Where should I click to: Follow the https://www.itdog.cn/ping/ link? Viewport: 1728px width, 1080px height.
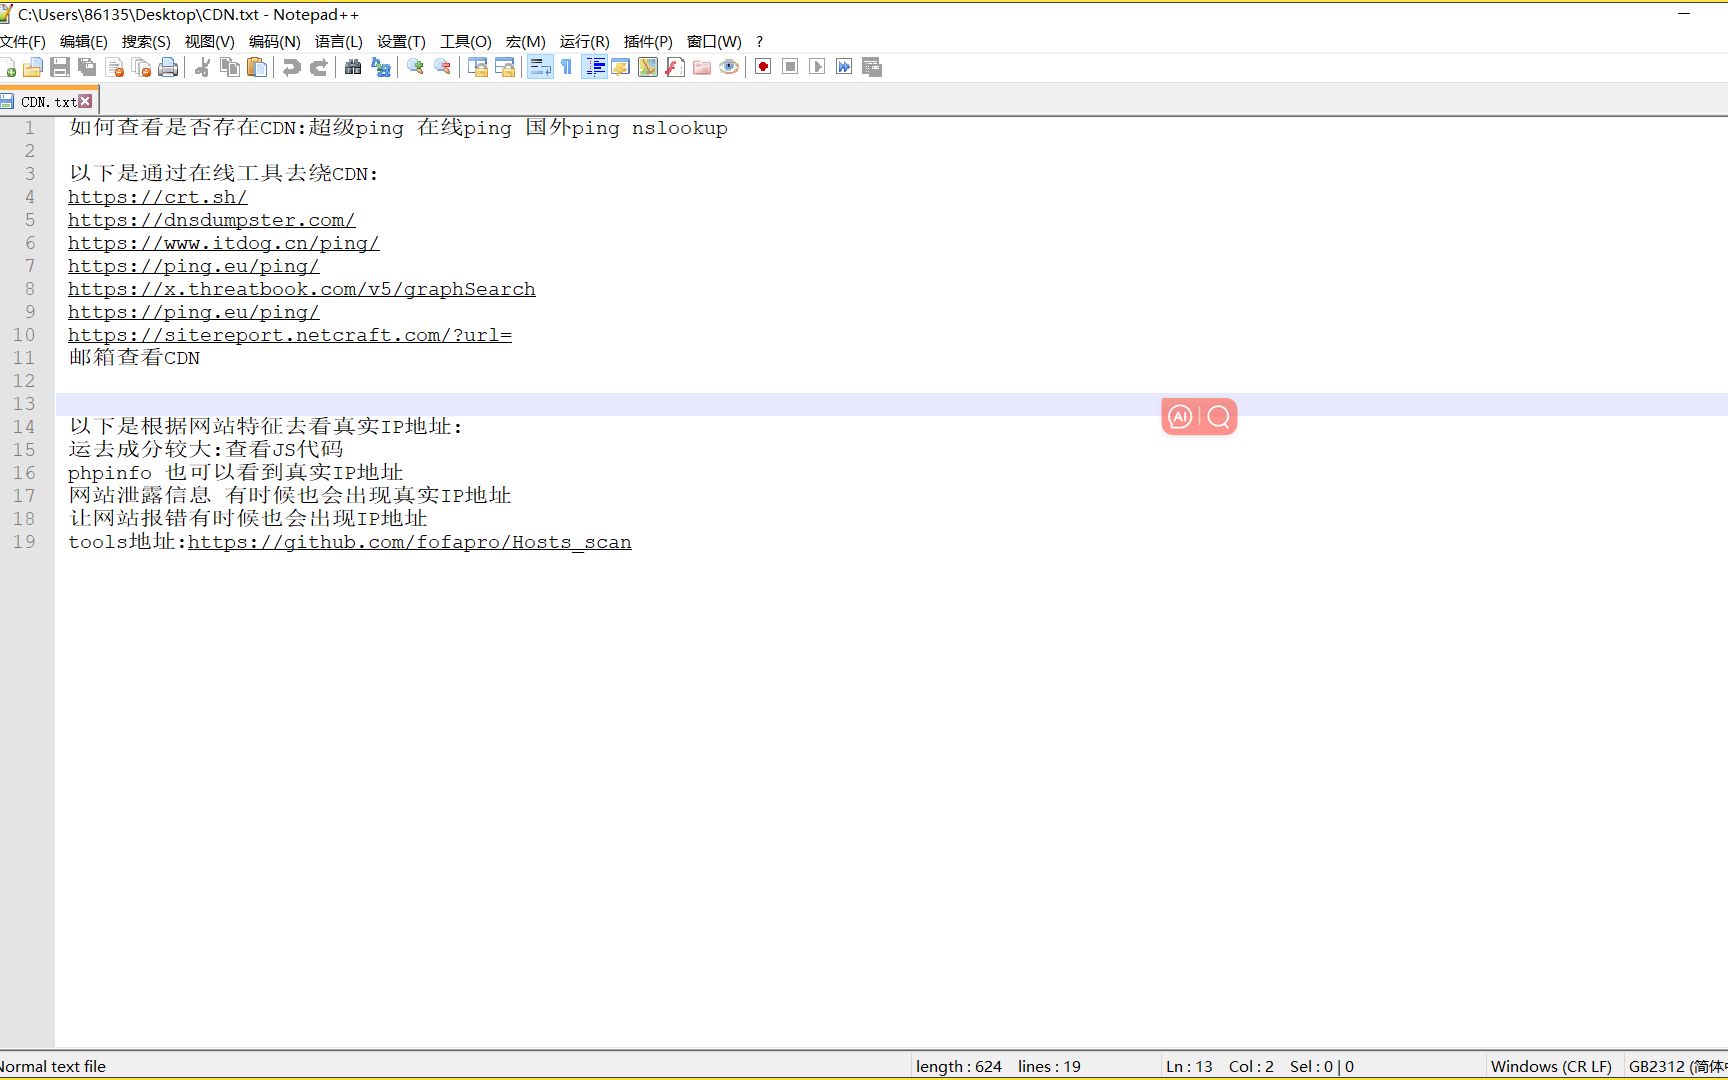(x=224, y=243)
